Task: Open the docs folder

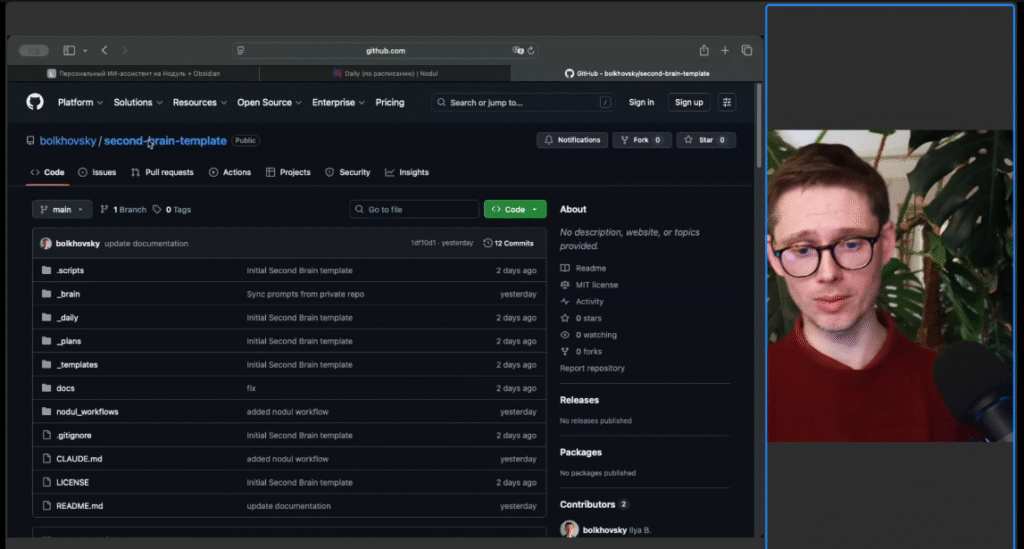Action: click(65, 388)
